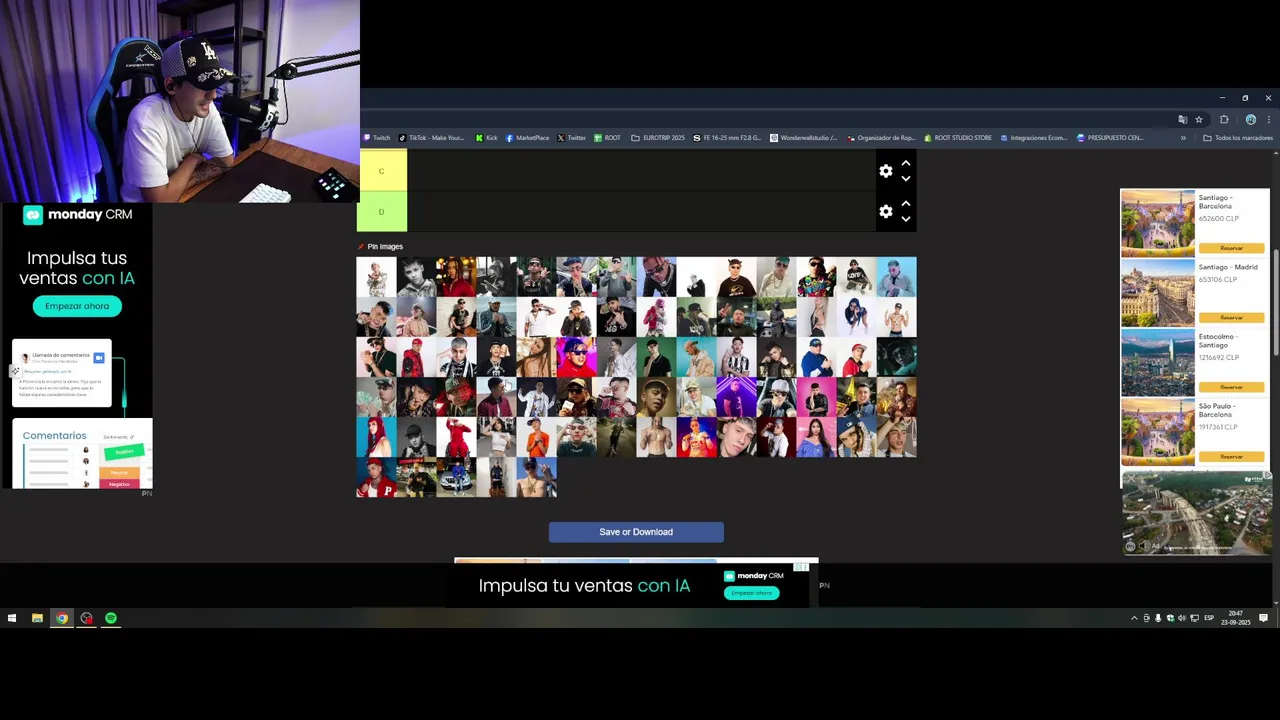Click the Save or Download button
Image resolution: width=1280 pixels, height=720 pixels.
[636, 532]
